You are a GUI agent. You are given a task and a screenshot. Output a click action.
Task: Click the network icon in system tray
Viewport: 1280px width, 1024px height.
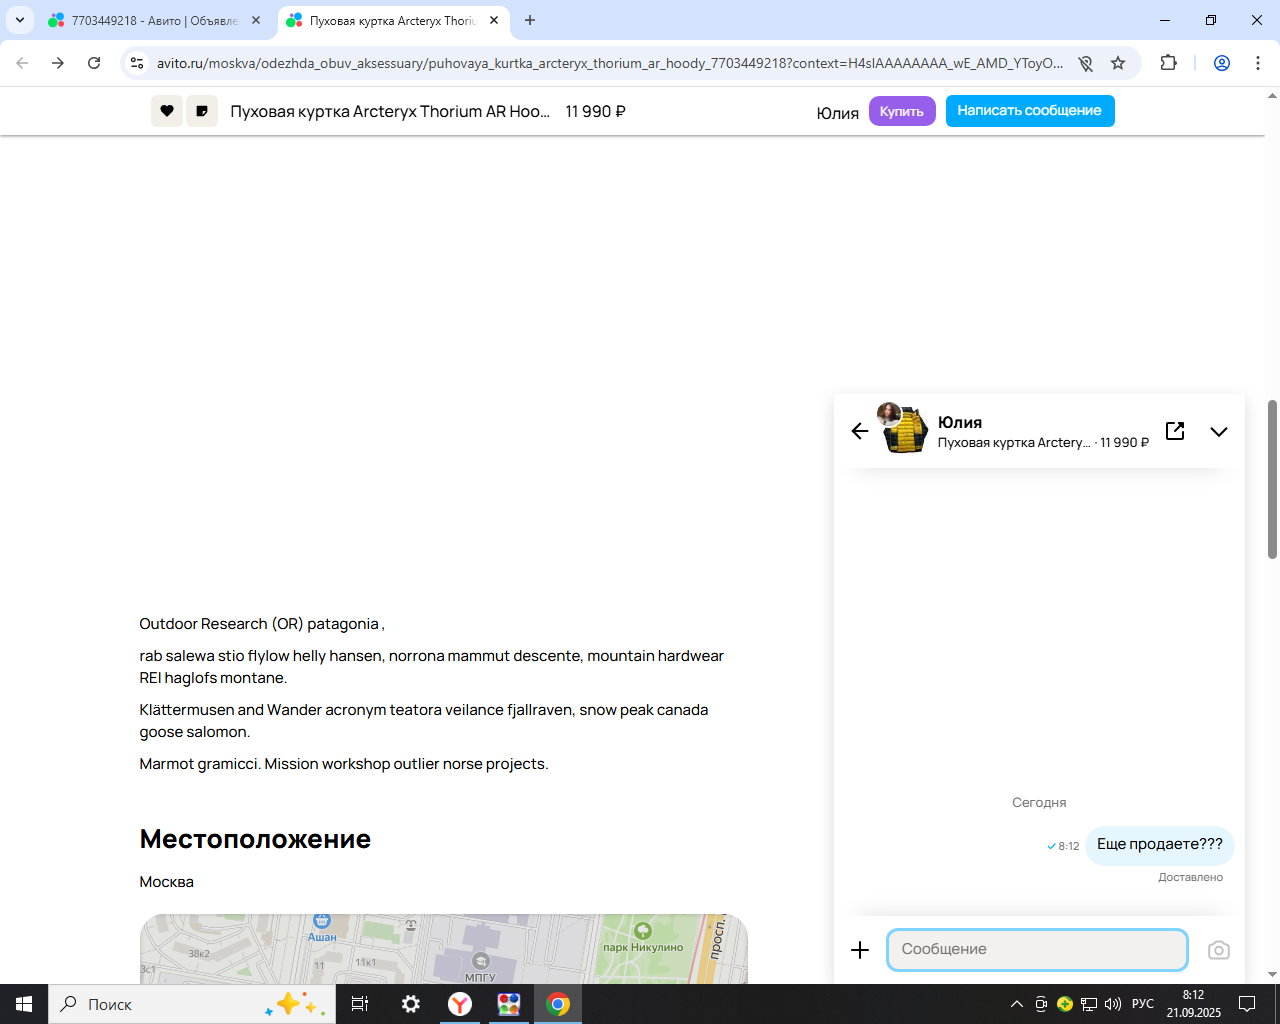[x=1089, y=1004]
